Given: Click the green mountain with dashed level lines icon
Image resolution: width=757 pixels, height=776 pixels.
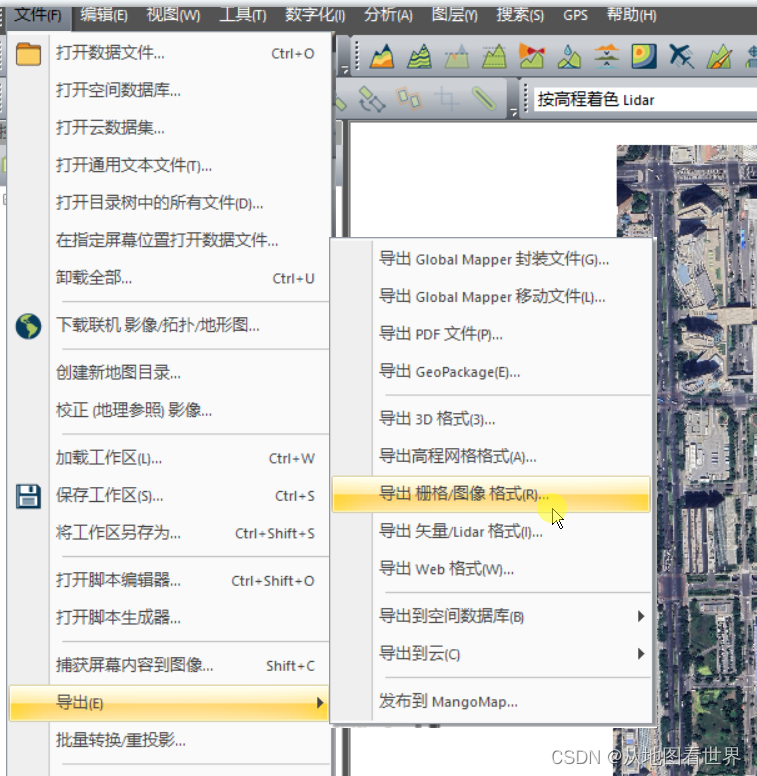Looking at the screenshot, I should [x=494, y=56].
